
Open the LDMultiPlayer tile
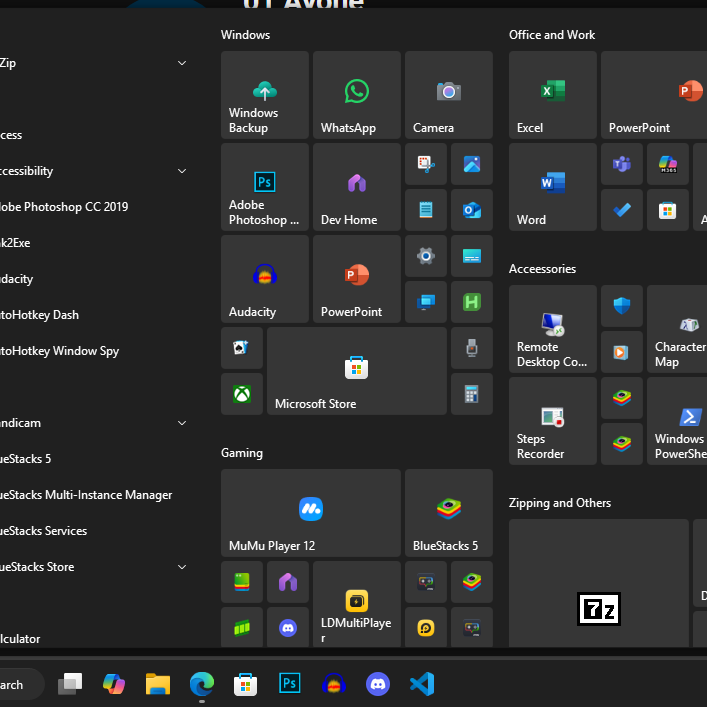tap(357, 604)
